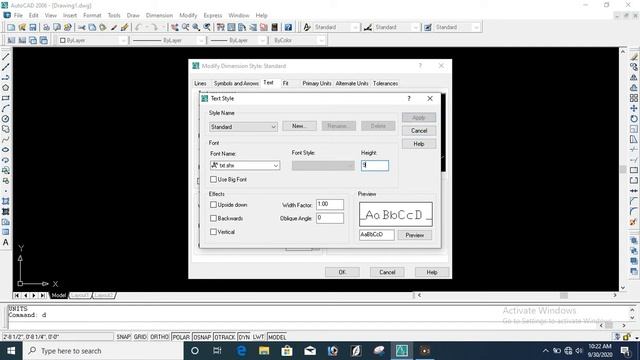Open the Dimension menu

pyautogui.click(x=159, y=15)
